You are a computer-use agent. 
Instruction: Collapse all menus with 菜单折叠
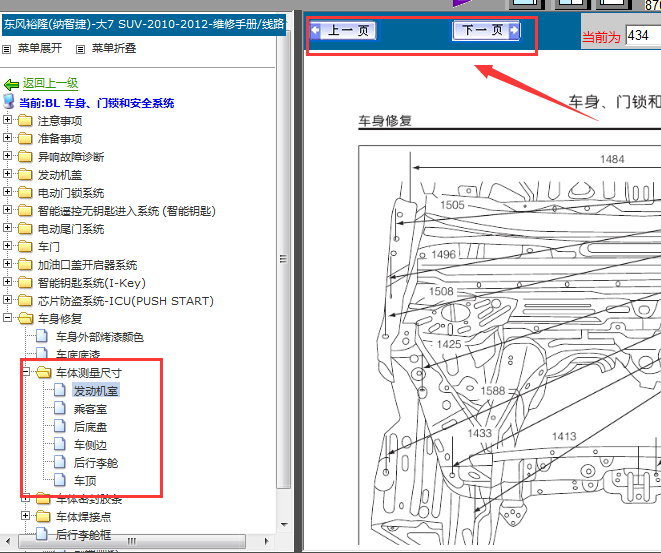pos(114,48)
